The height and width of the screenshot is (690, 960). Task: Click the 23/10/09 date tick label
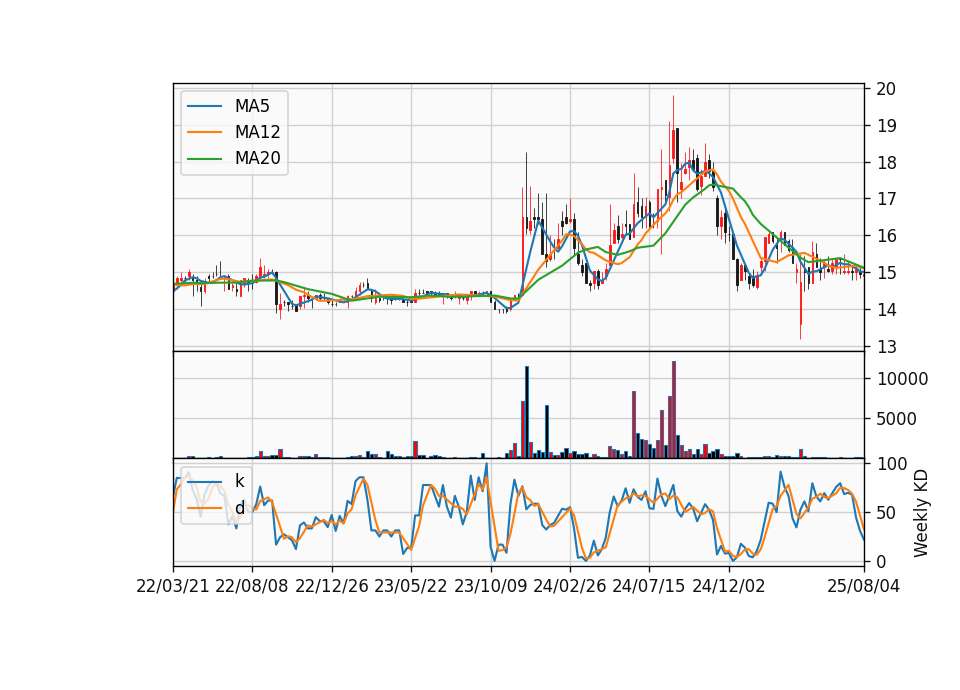coord(490,586)
